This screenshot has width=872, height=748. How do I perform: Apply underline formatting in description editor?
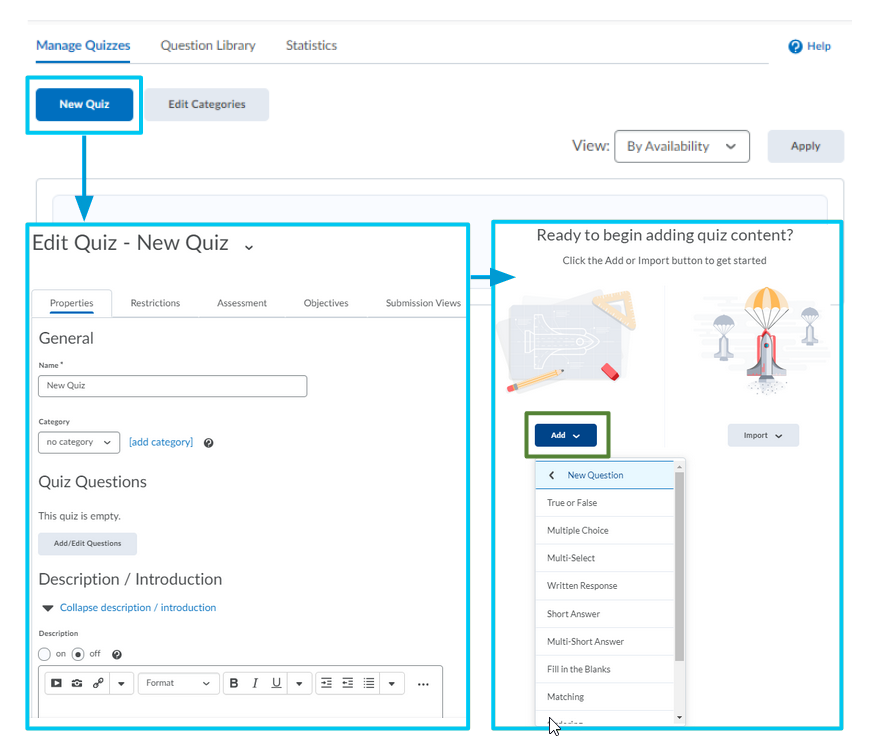click(x=276, y=683)
